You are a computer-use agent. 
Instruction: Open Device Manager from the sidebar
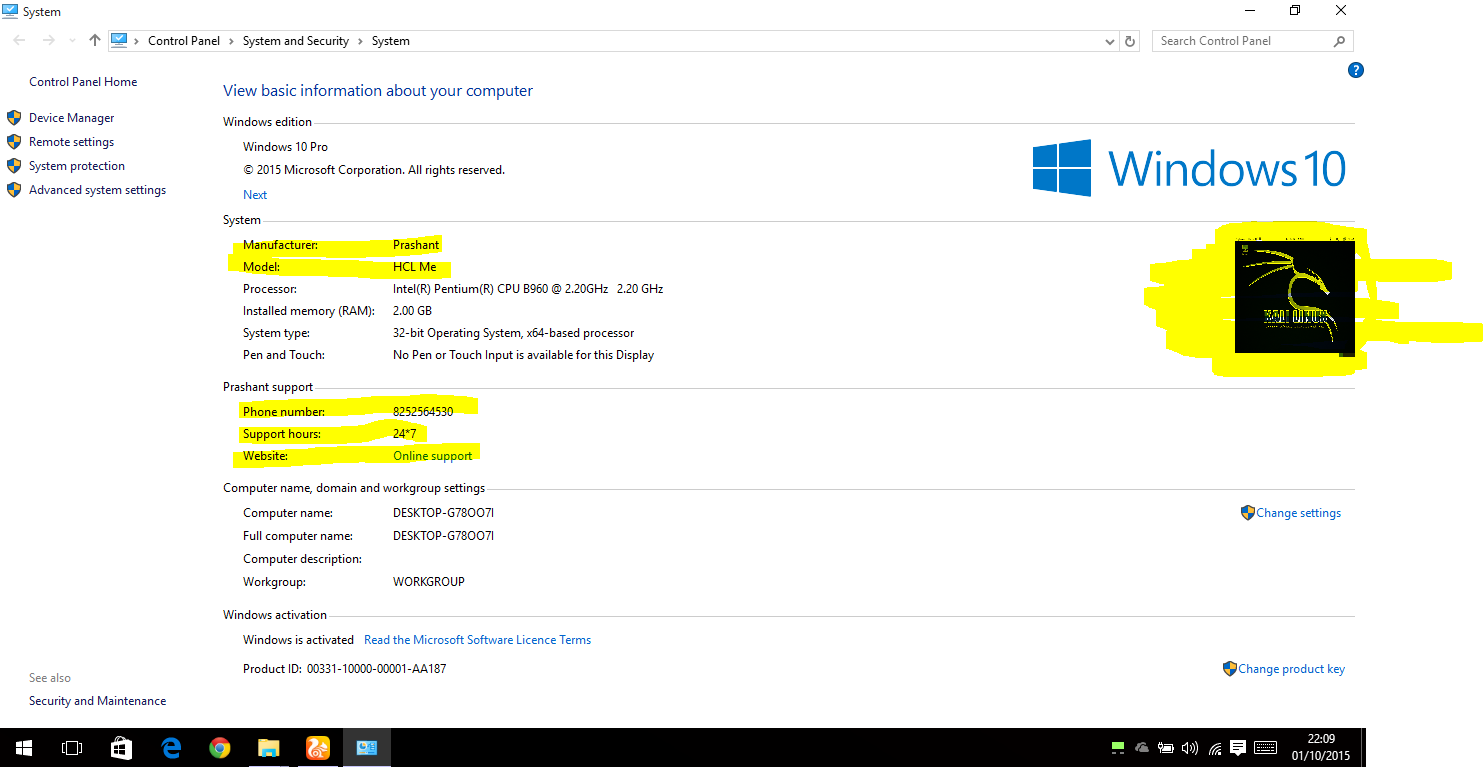71,118
